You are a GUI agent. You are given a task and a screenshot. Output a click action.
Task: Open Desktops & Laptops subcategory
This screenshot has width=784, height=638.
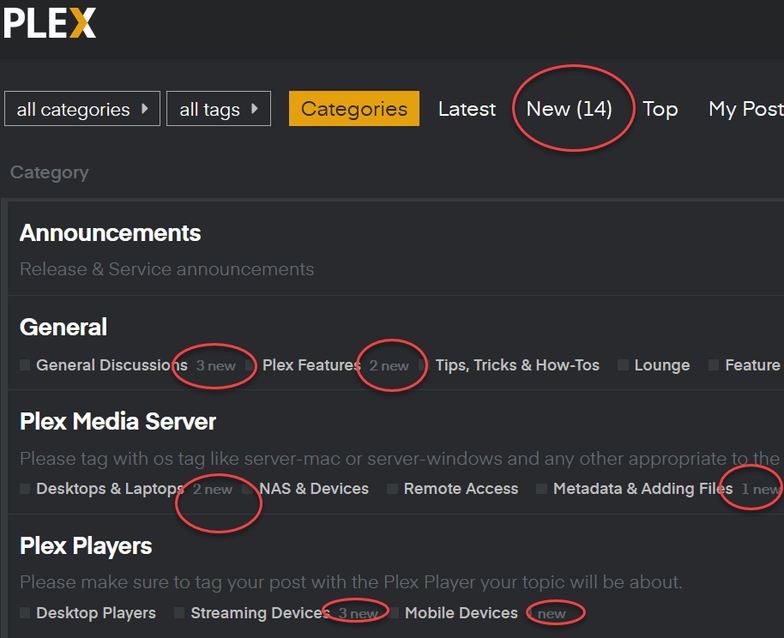[x=110, y=488]
